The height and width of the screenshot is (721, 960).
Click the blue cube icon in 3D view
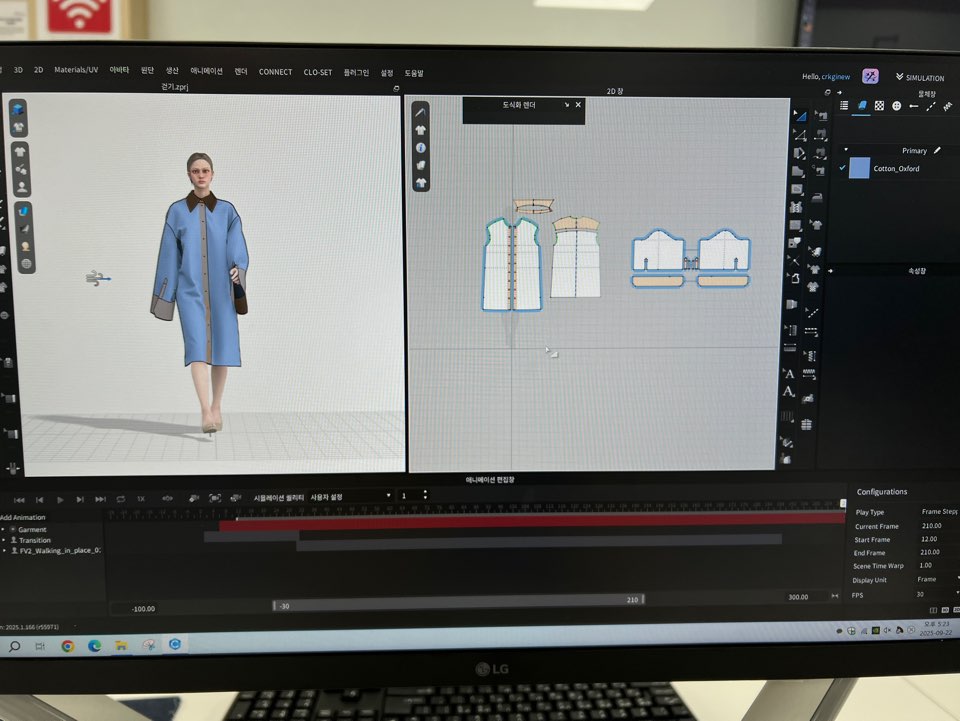click(18, 109)
